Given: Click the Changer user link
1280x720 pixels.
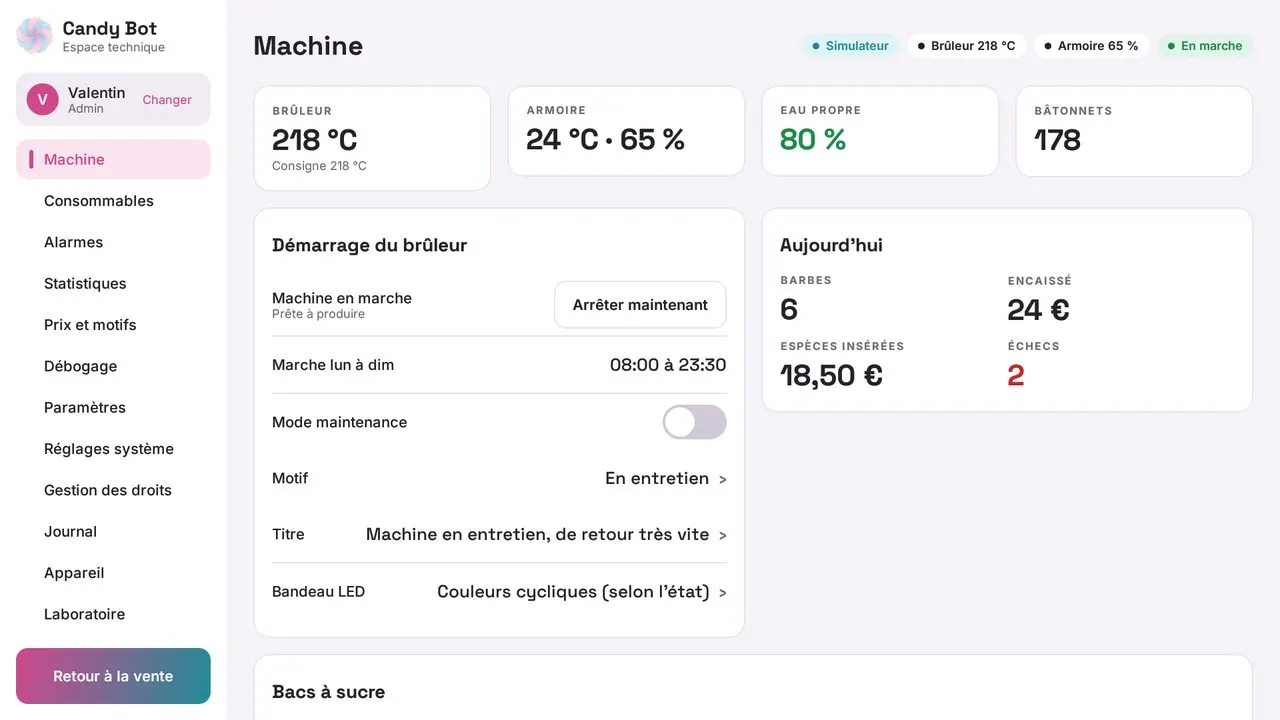Looking at the screenshot, I should (x=167, y=100).
